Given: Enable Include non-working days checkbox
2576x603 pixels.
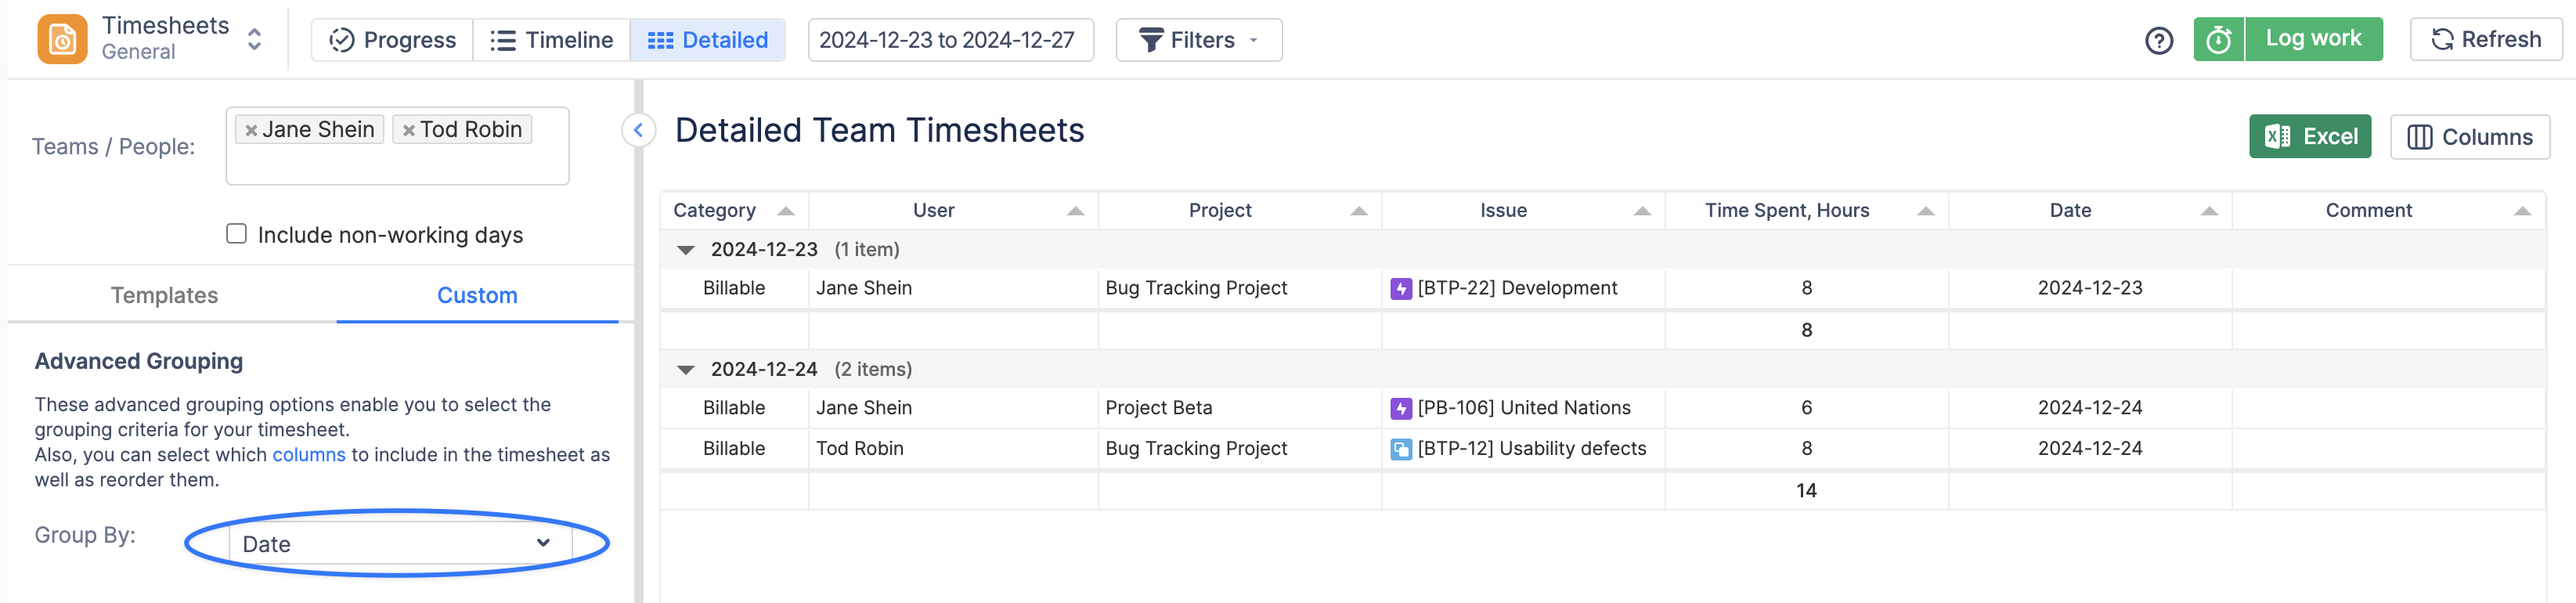Looking at the screenshot, I should click(236, 234).
